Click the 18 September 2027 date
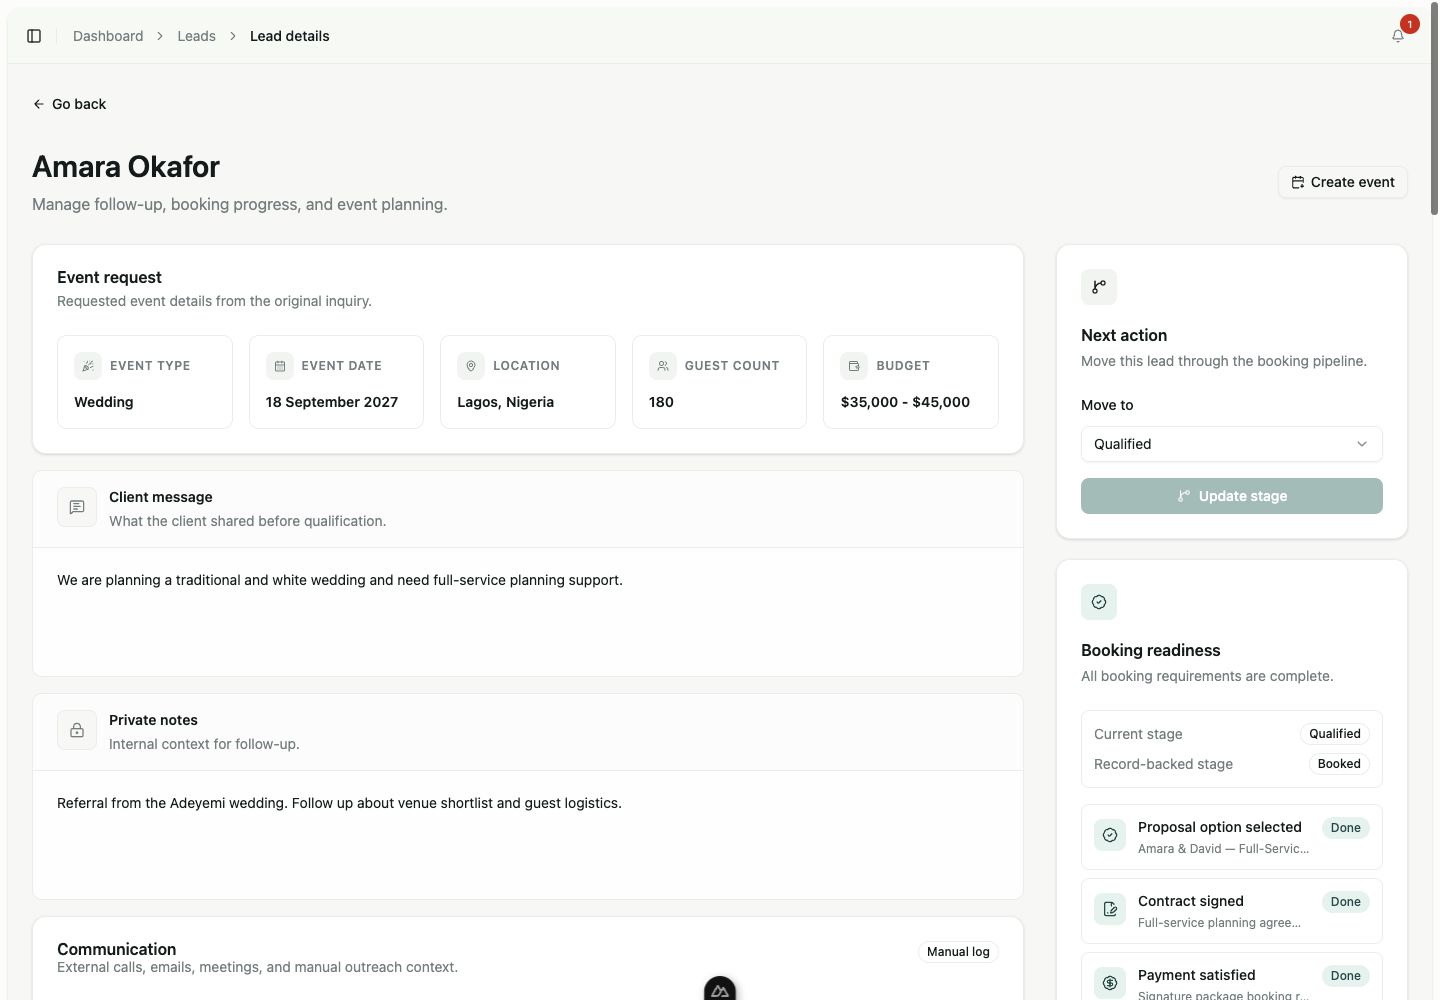Screen dimensions: 1440x1000 [x=332, y=402]
